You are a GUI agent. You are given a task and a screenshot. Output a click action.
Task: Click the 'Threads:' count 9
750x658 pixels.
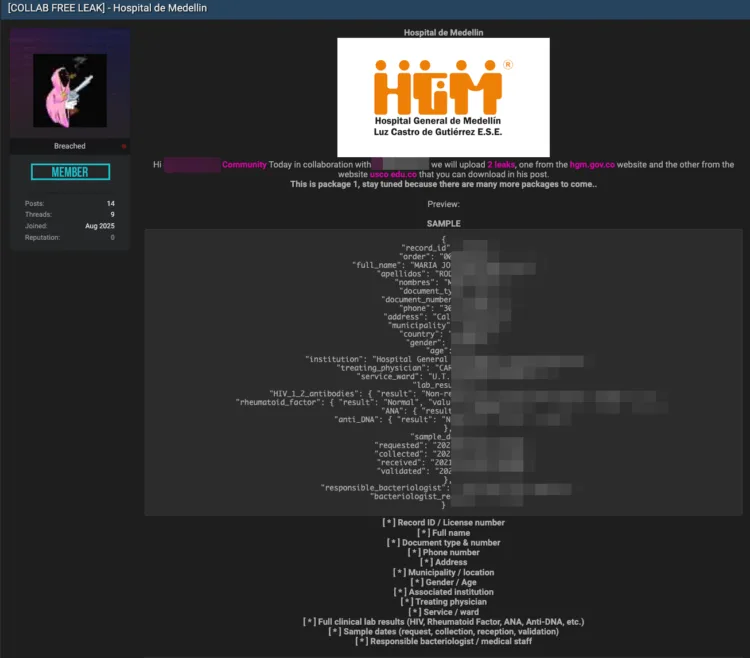[x=112, y=215]
